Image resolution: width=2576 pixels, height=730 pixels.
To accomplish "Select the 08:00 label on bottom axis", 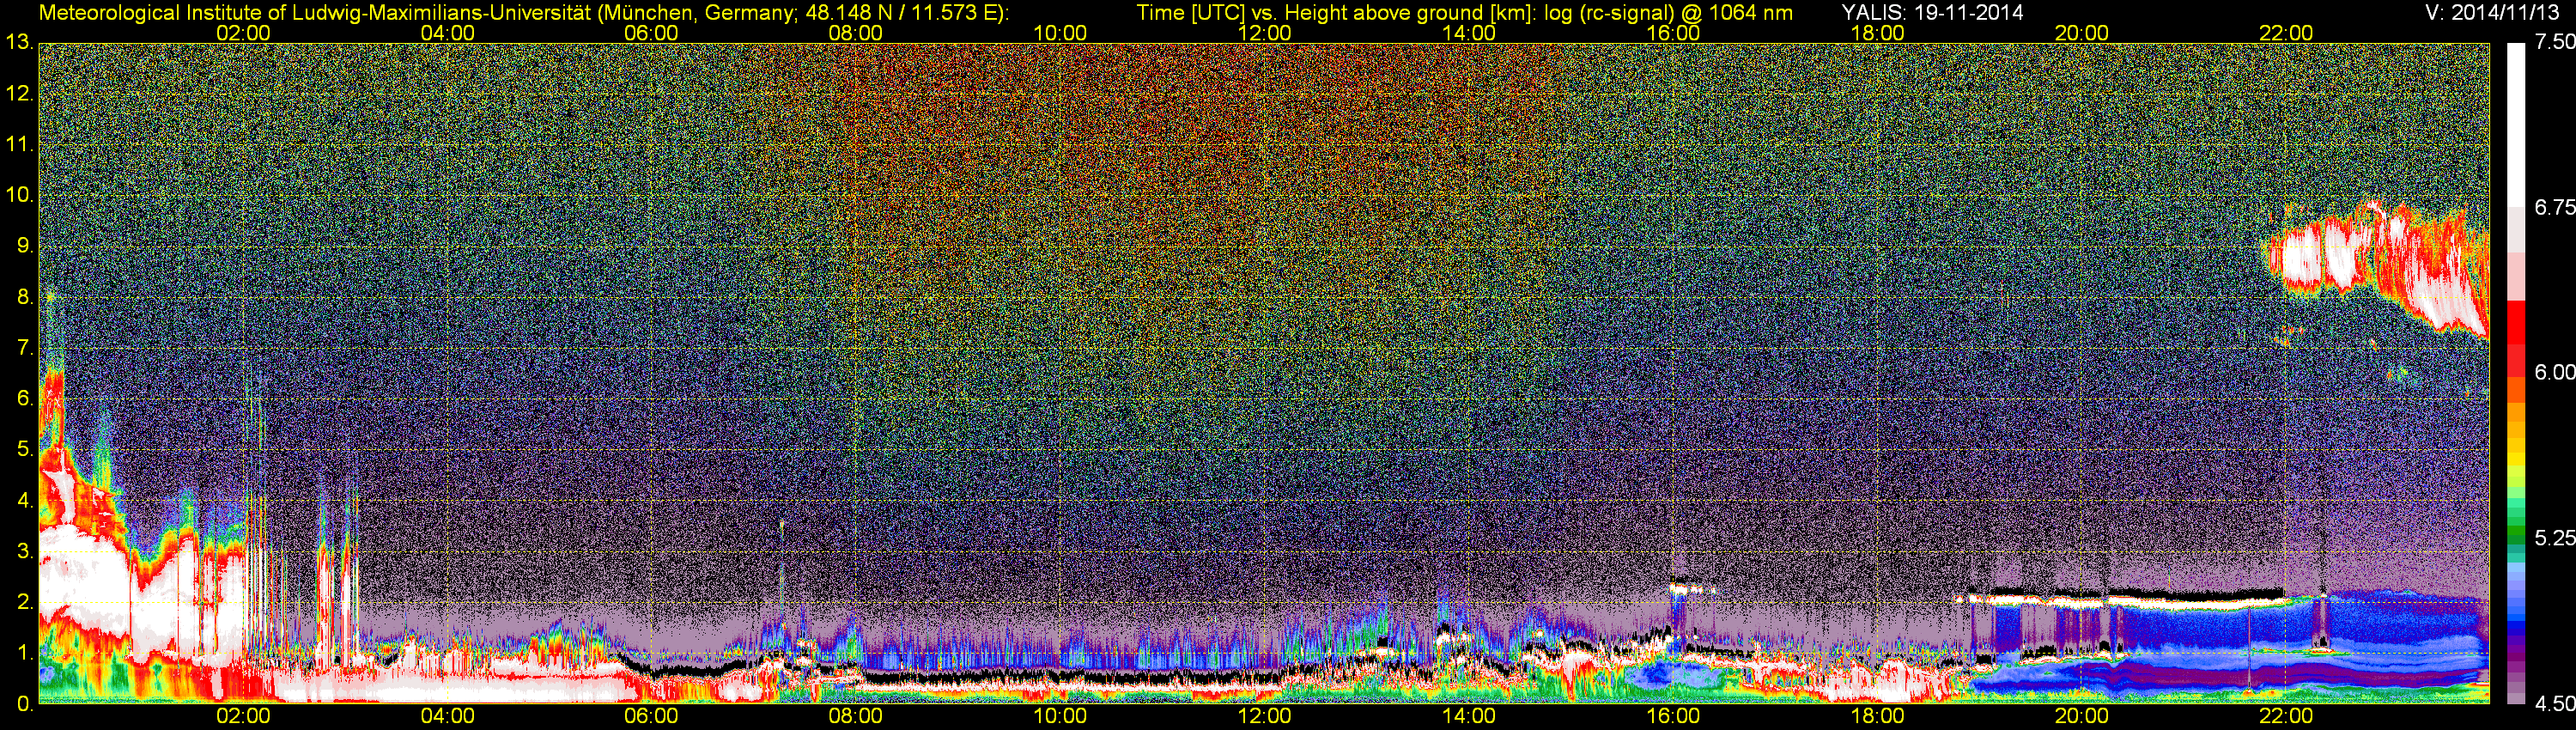I will 855,716.
